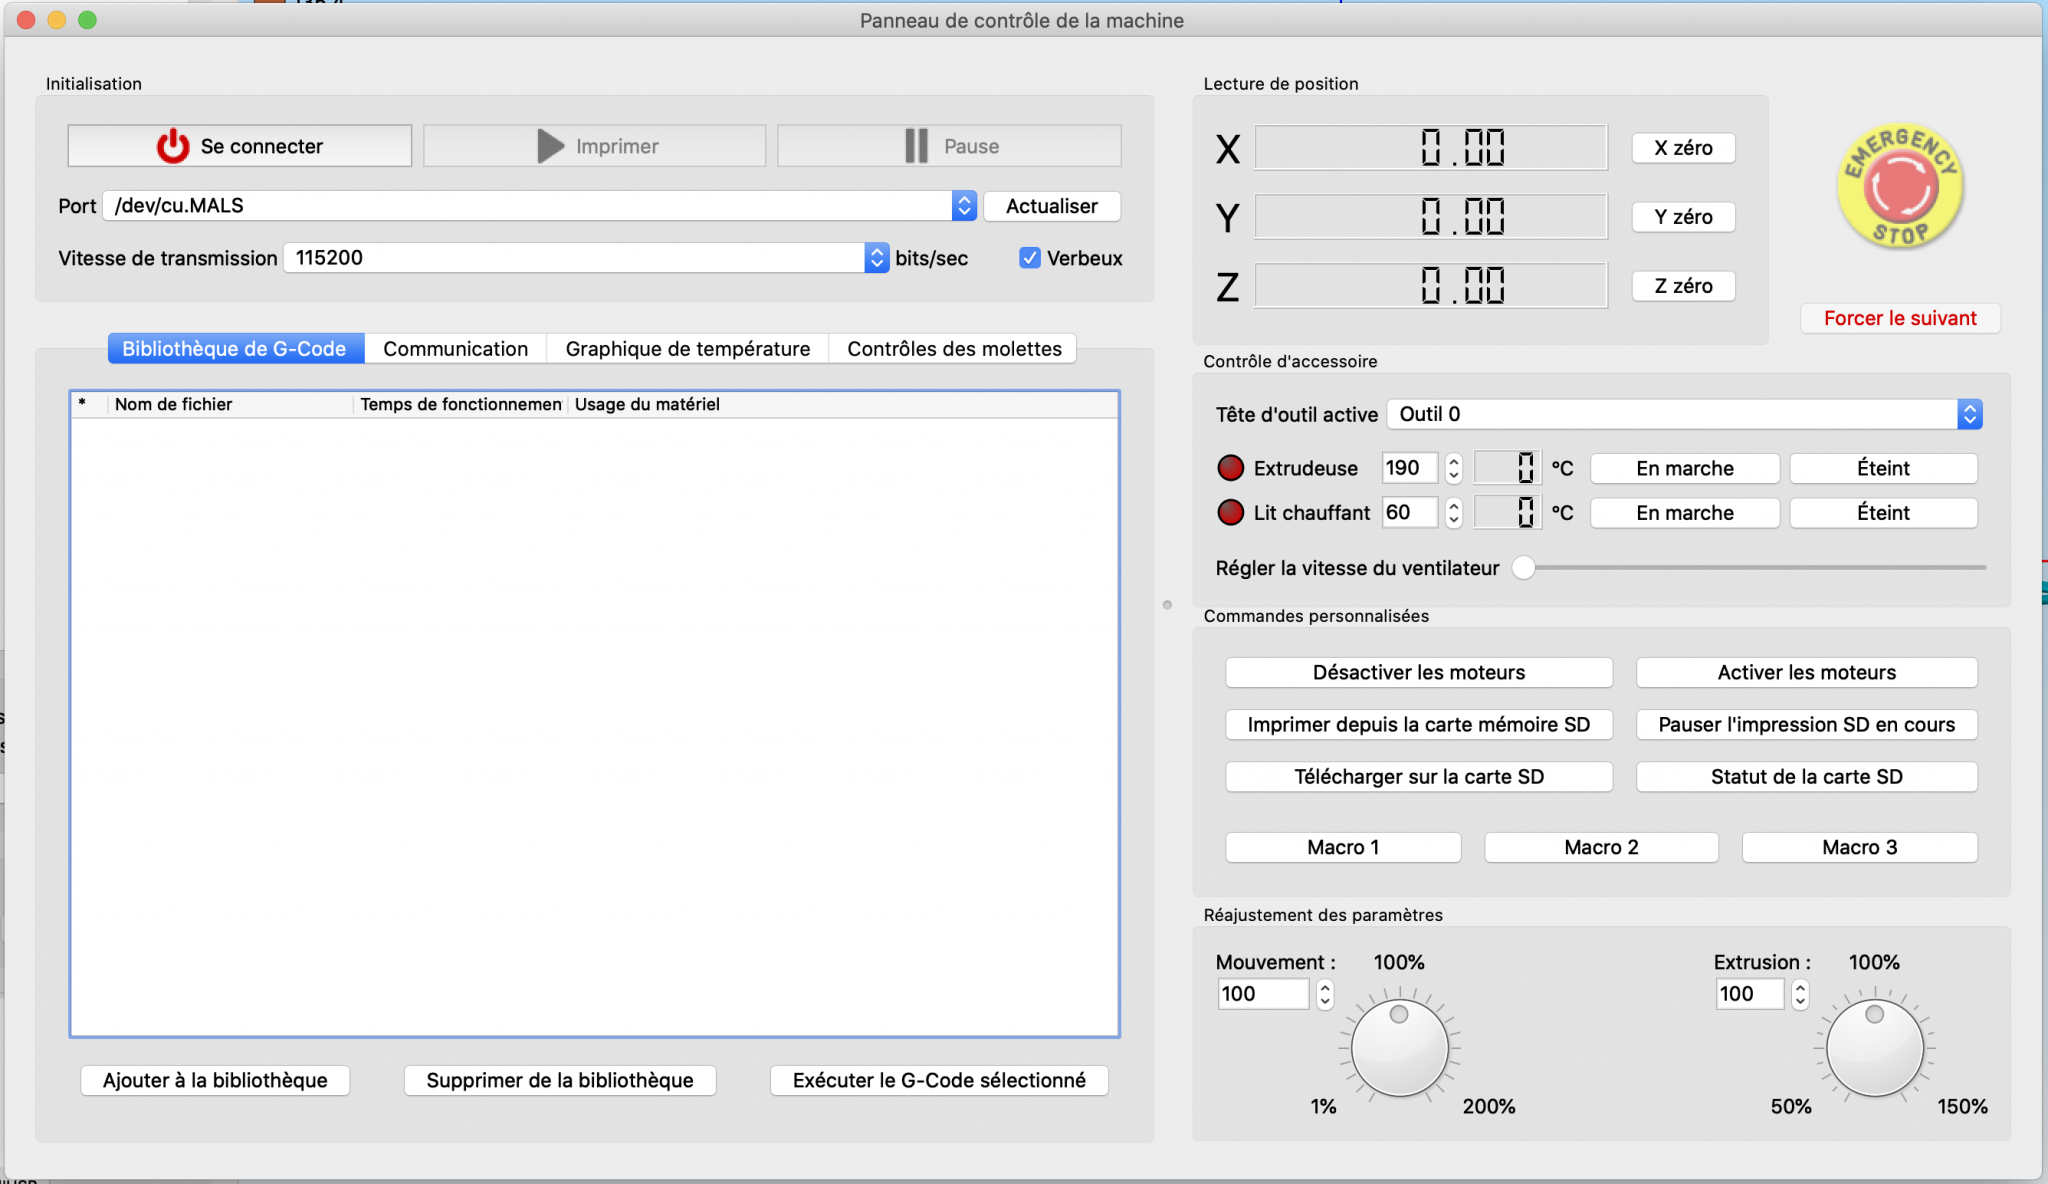Click the Extrusion rotary dial knob
Viewport: 2048px width, 1184px height.
point(1874,1047)
